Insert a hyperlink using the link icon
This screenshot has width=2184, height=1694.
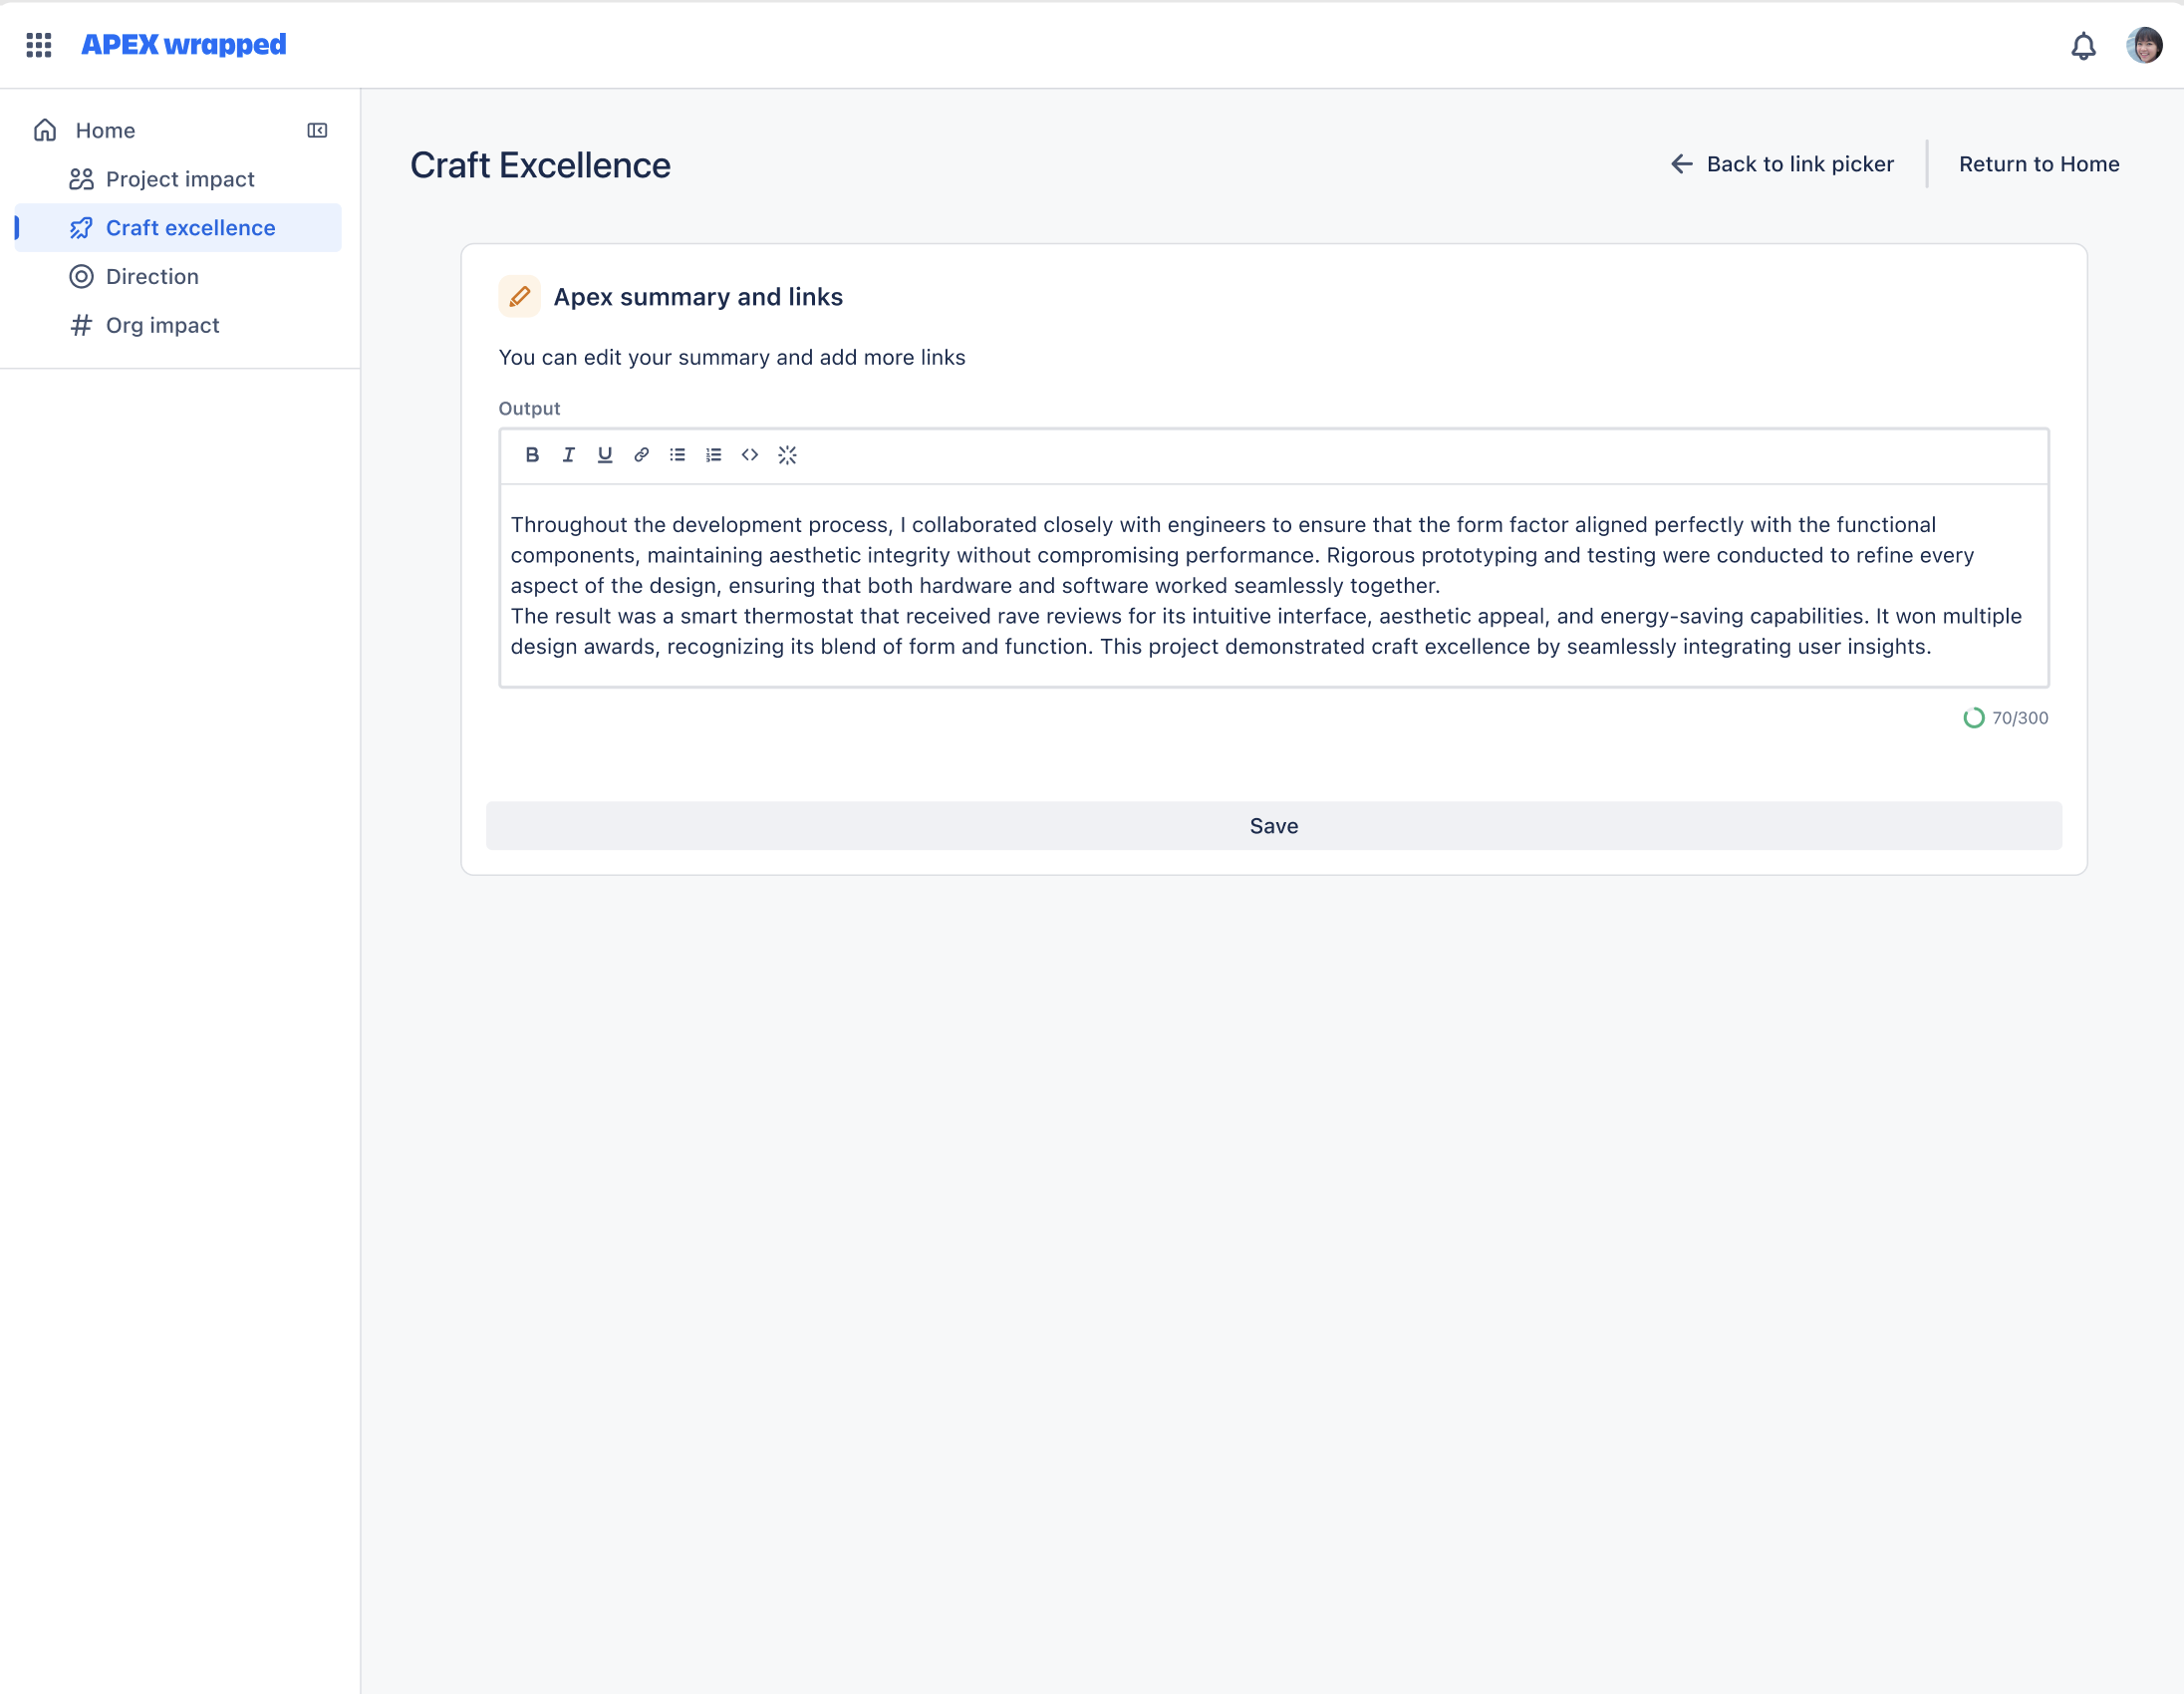click(x=641, y=455)
